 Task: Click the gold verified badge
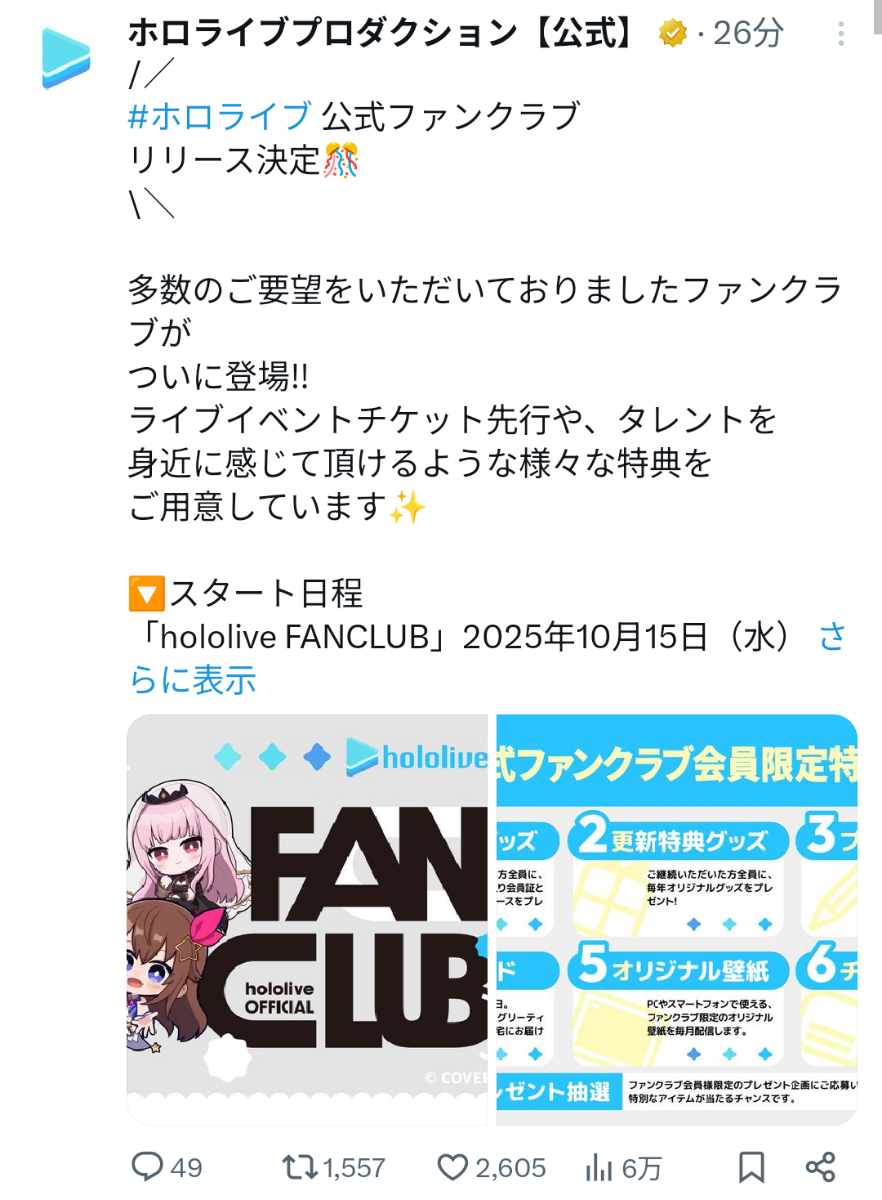click(x=673, y=34)
